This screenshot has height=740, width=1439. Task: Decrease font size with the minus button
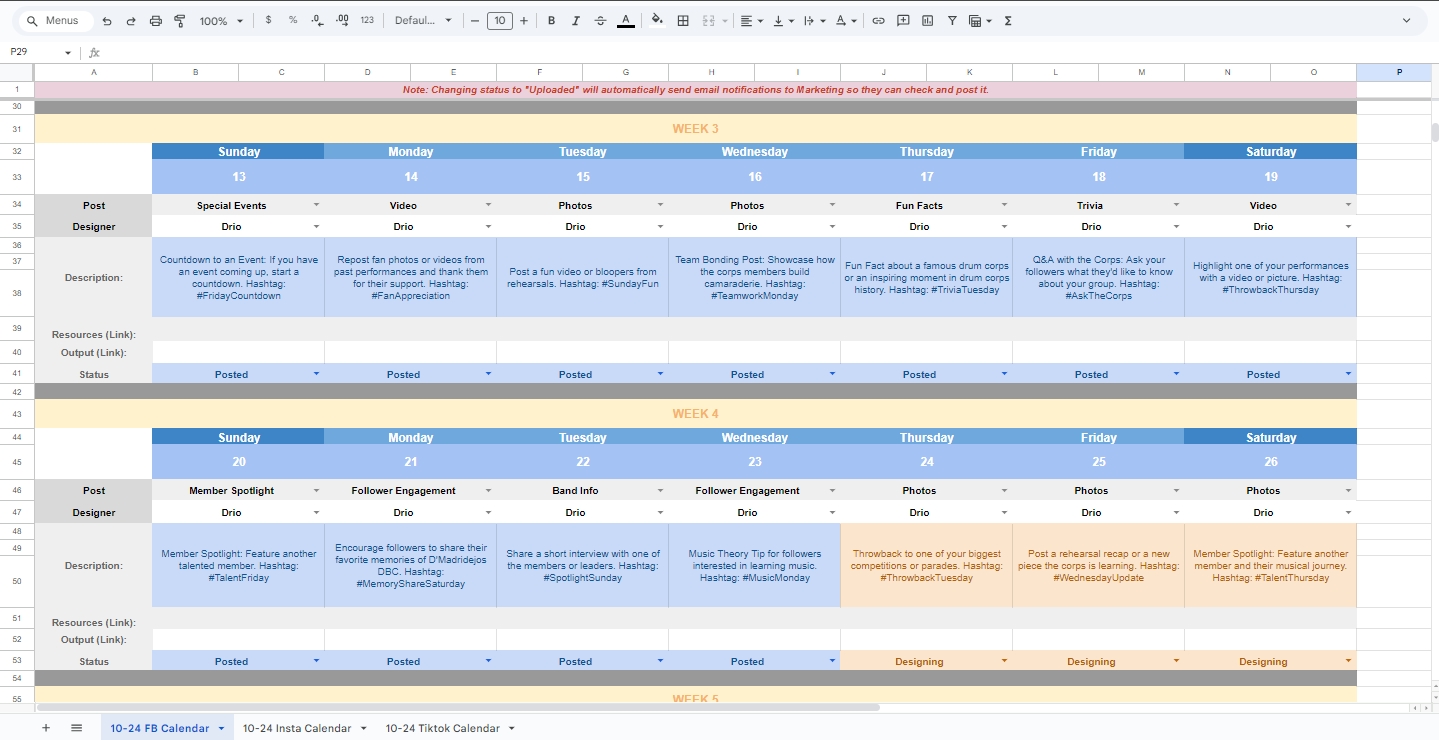tap(475, 20)
